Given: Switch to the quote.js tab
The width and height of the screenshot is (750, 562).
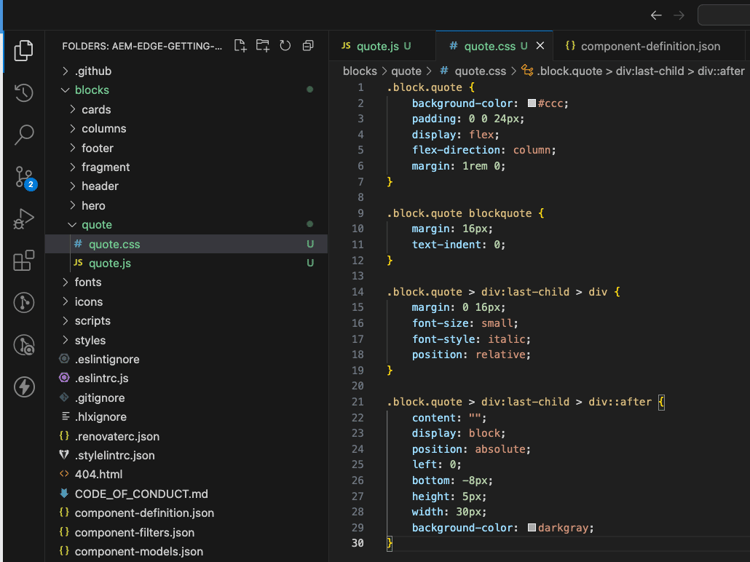Looking at the screenshot, I should point(377,46).
